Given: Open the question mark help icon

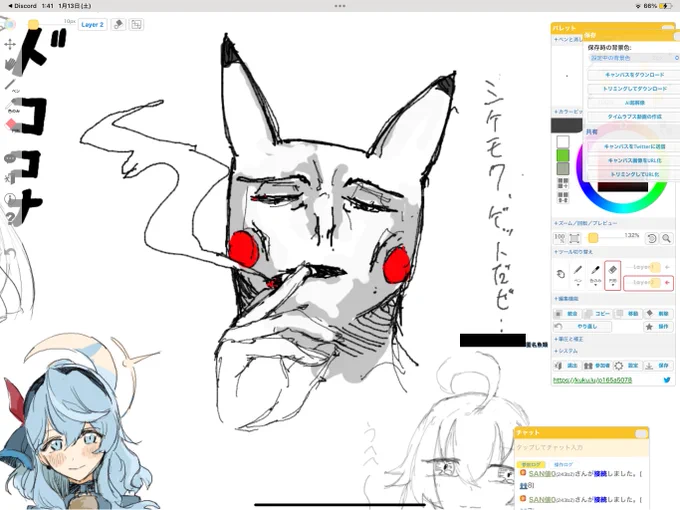Looking at the screenshot, I should (x=10, y=219).
